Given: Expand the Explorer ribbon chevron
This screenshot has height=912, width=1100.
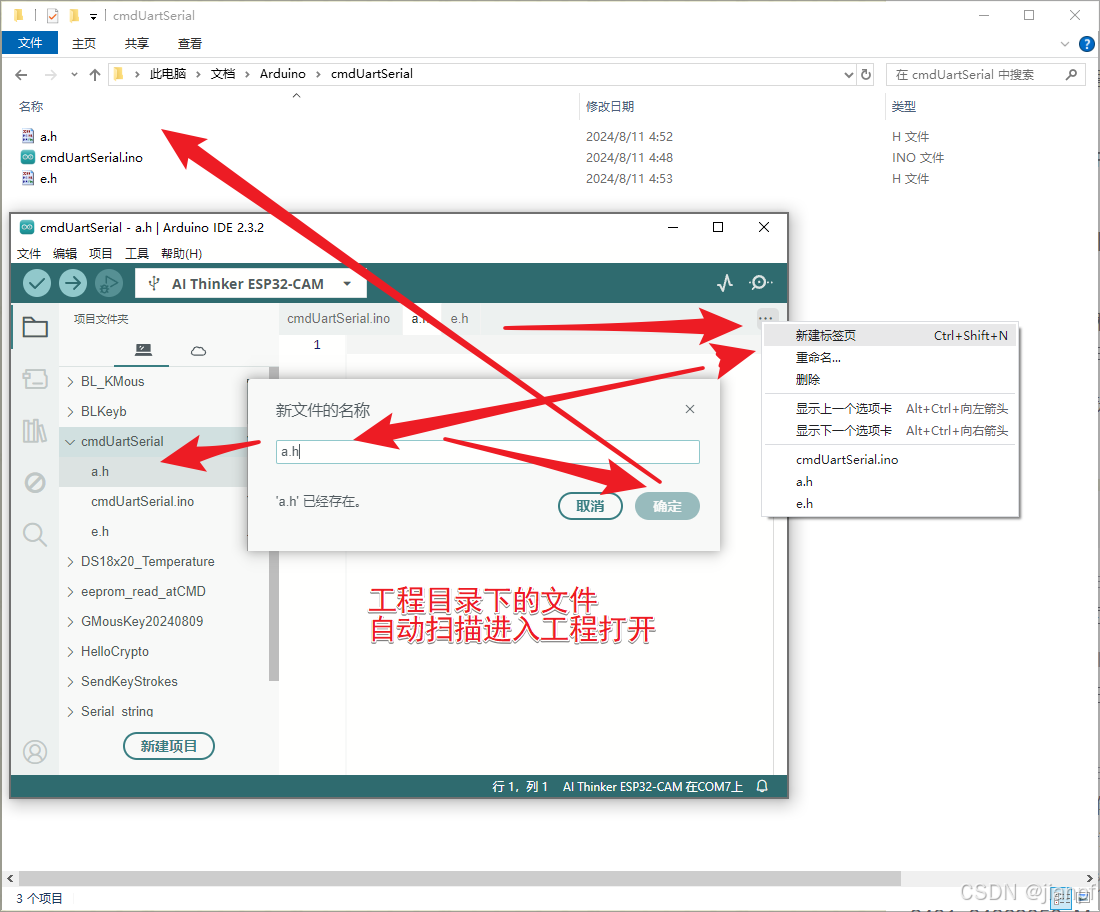Looking at the screenshot, I should [1064, 43].
